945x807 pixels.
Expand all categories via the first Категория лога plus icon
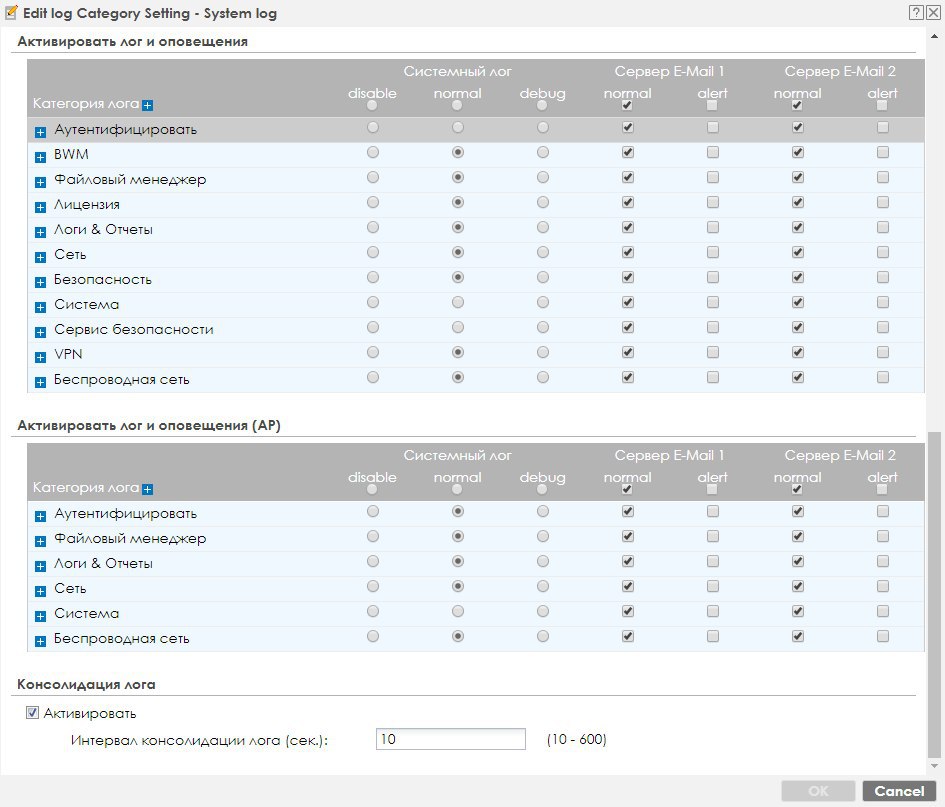click(x=148, y=105)
